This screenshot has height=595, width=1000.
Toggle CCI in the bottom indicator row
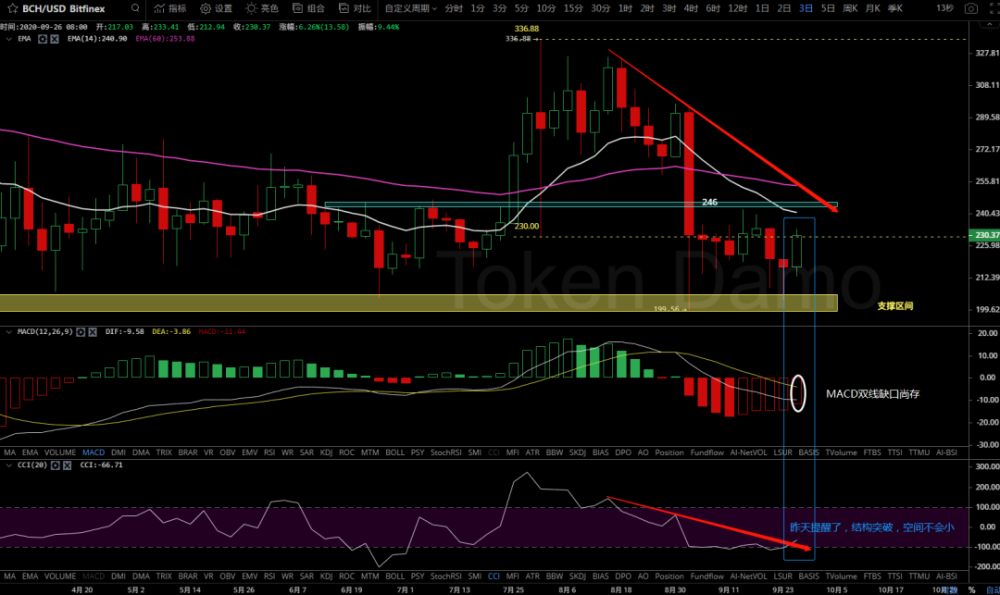tap(494, 576)
